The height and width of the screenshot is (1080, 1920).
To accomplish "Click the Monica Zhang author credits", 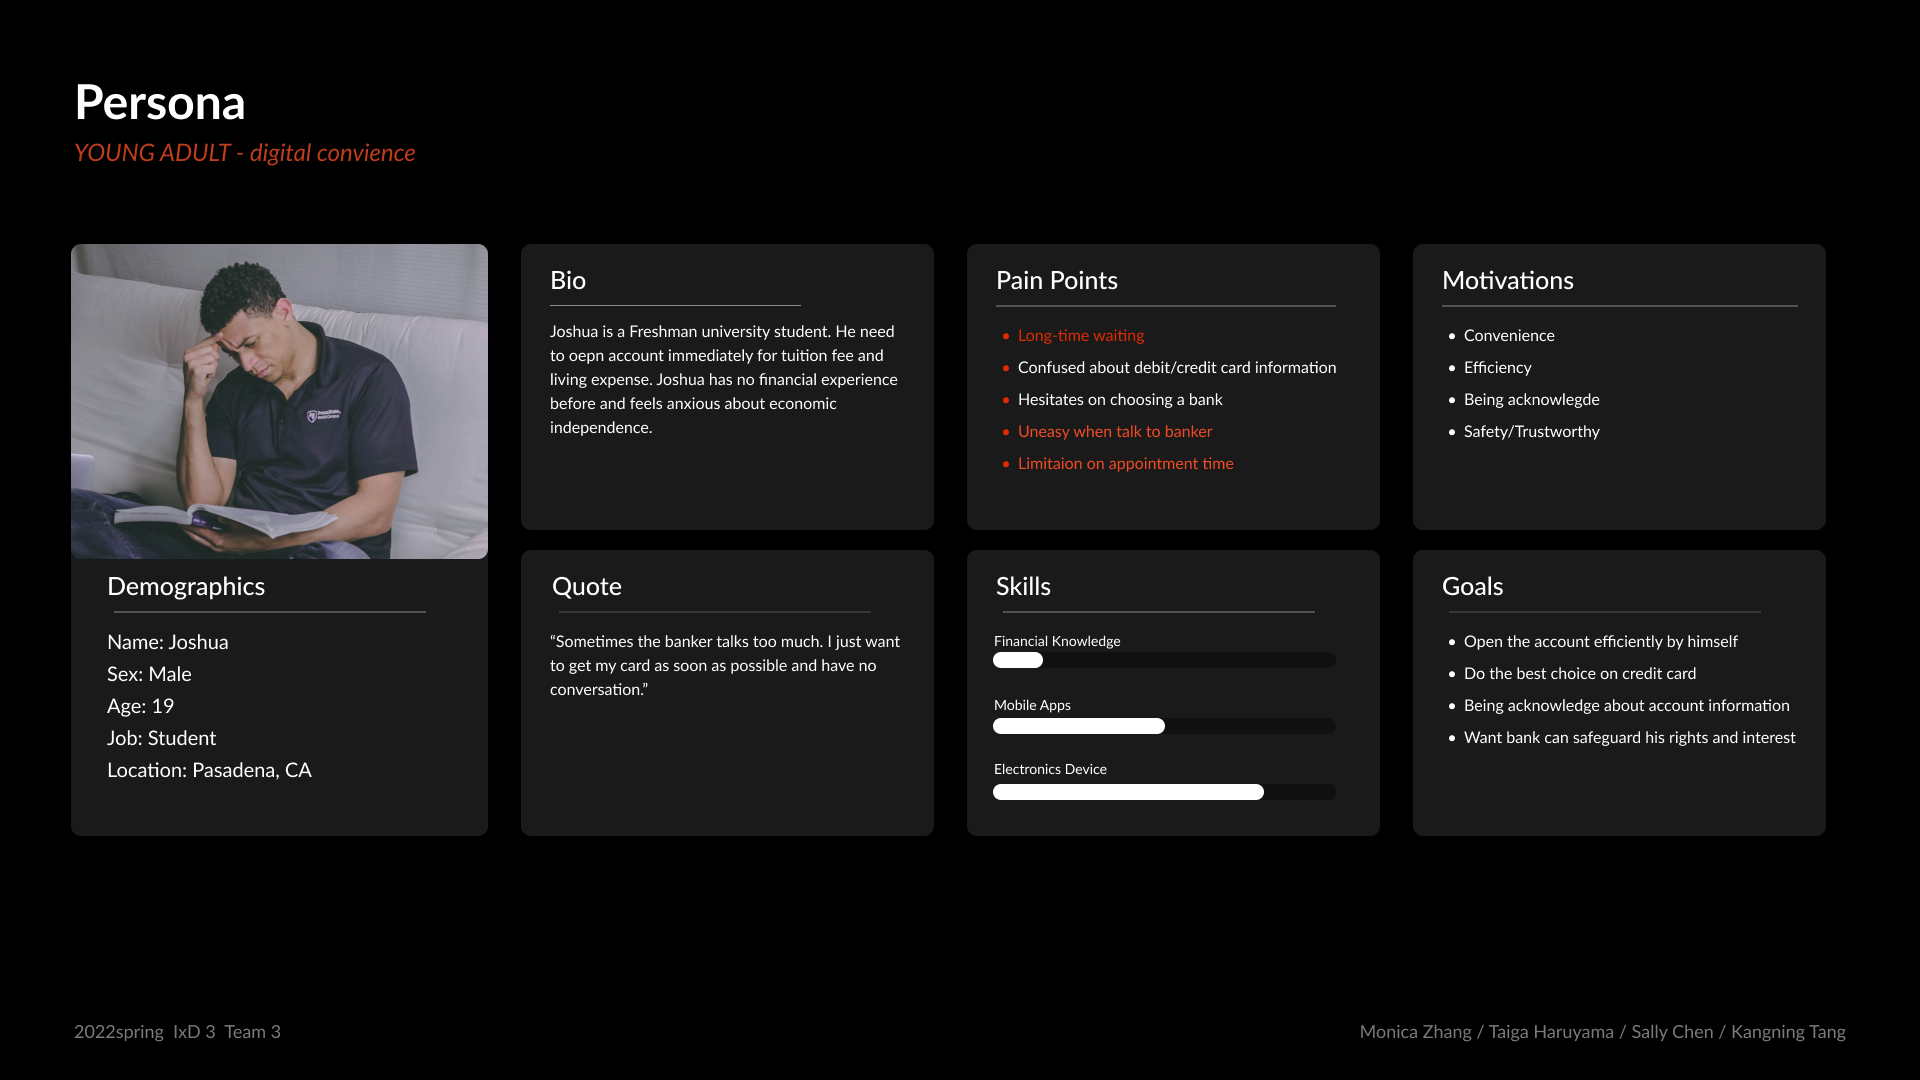I will pos(1602,1032).
